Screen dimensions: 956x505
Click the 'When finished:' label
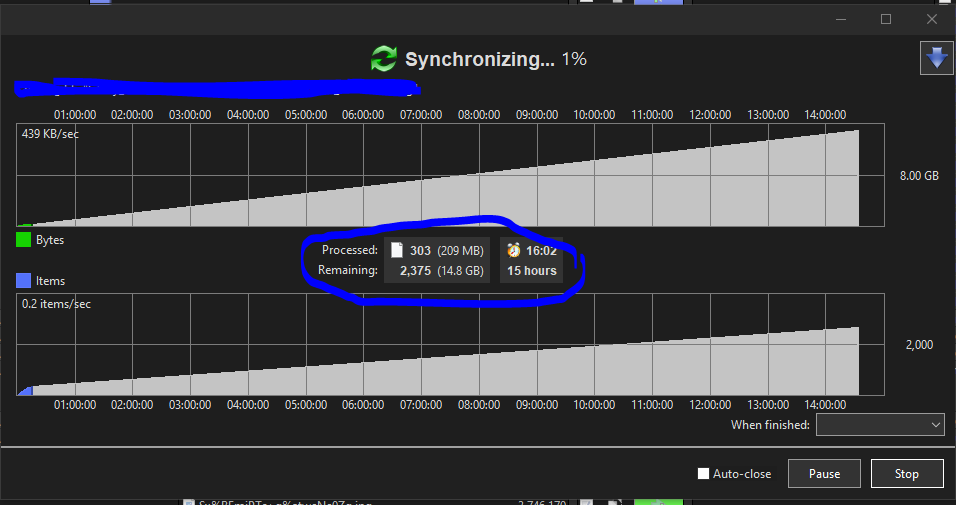coord(770,425)
